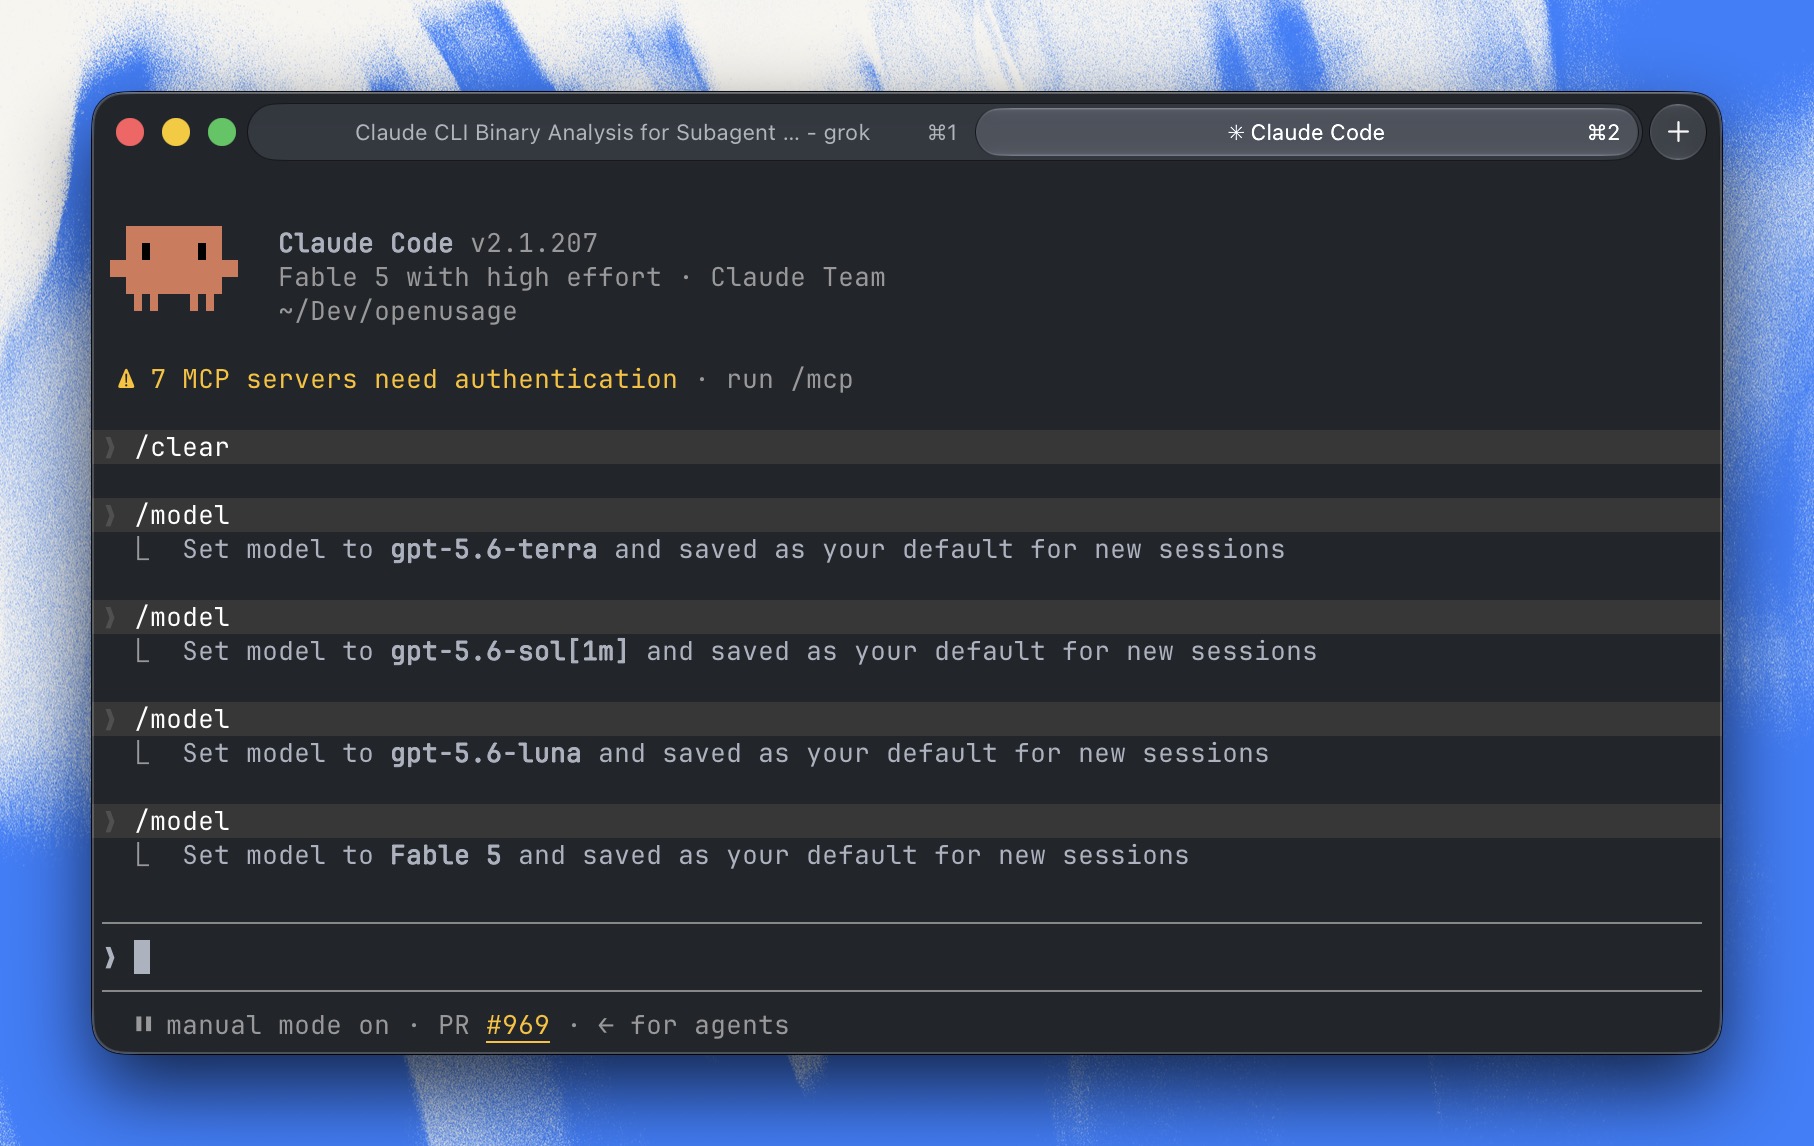
Task: Click the Claude Code v2.1.207 version text
Action: coord(438,243)
